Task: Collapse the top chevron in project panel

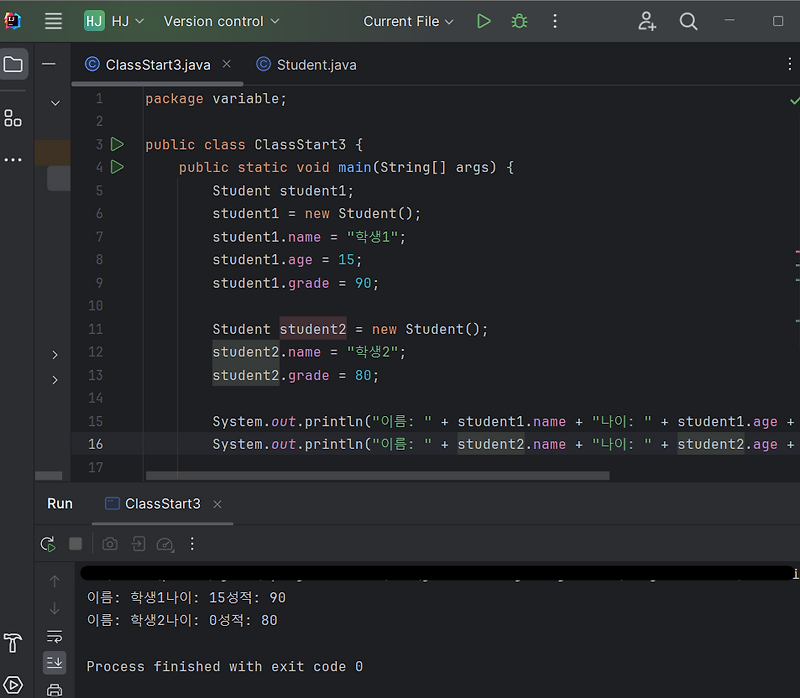Action: pyautogui.click(x=55, y=104)
